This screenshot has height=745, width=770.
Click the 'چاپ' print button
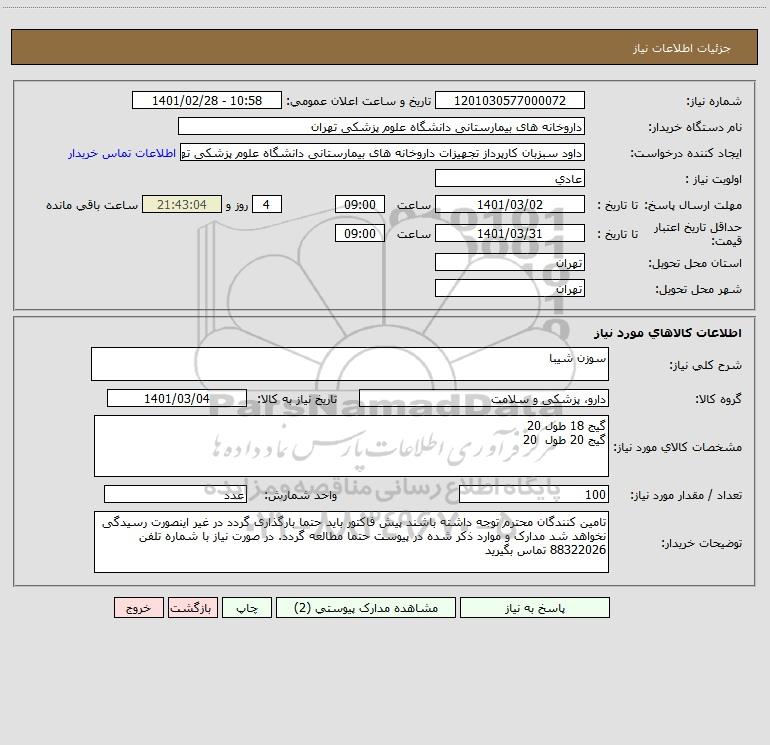click(247, 607)
